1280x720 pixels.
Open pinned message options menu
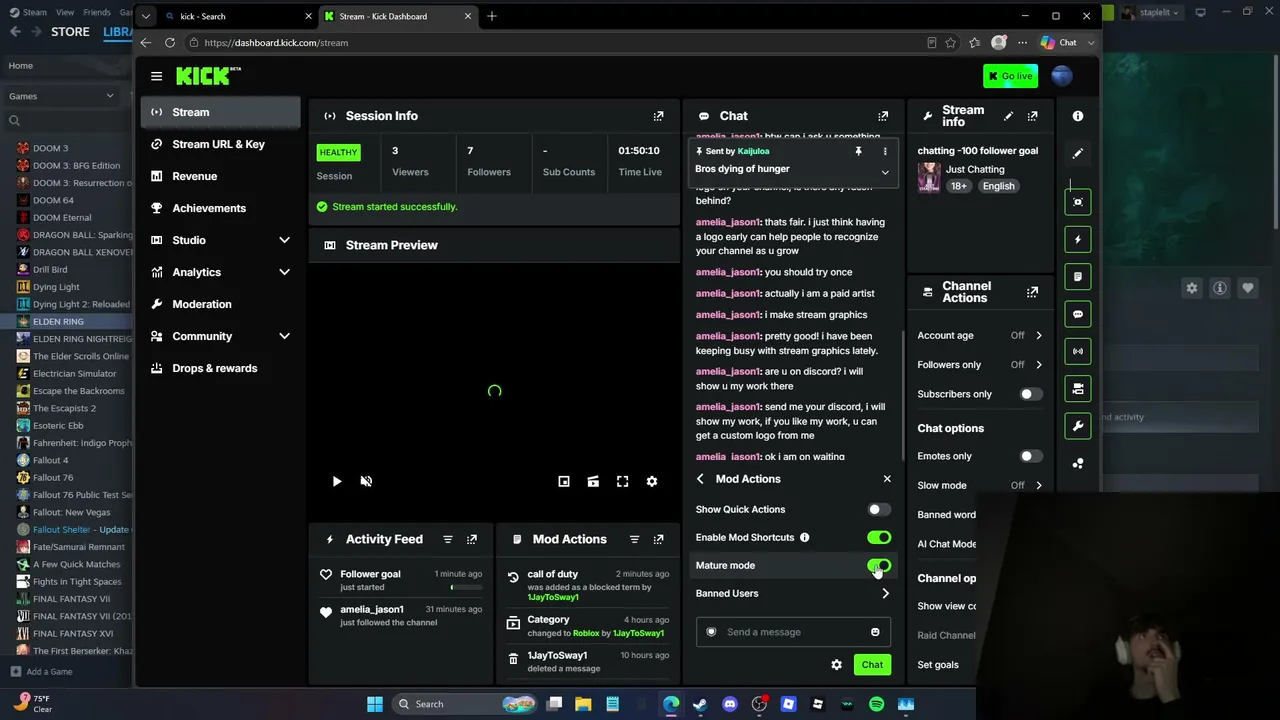[885, 151]
